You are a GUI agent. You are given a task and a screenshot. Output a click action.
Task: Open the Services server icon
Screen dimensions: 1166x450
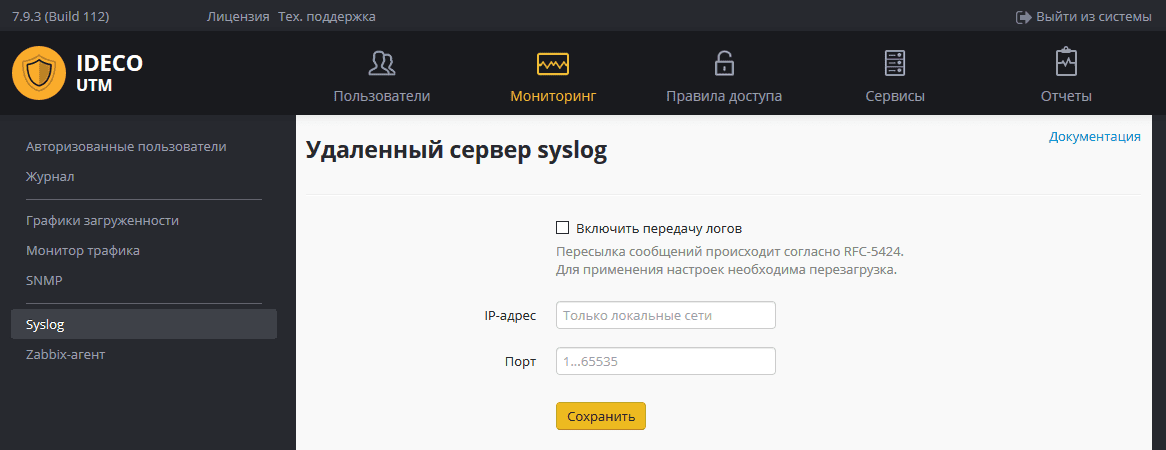(x=895, y=64)
